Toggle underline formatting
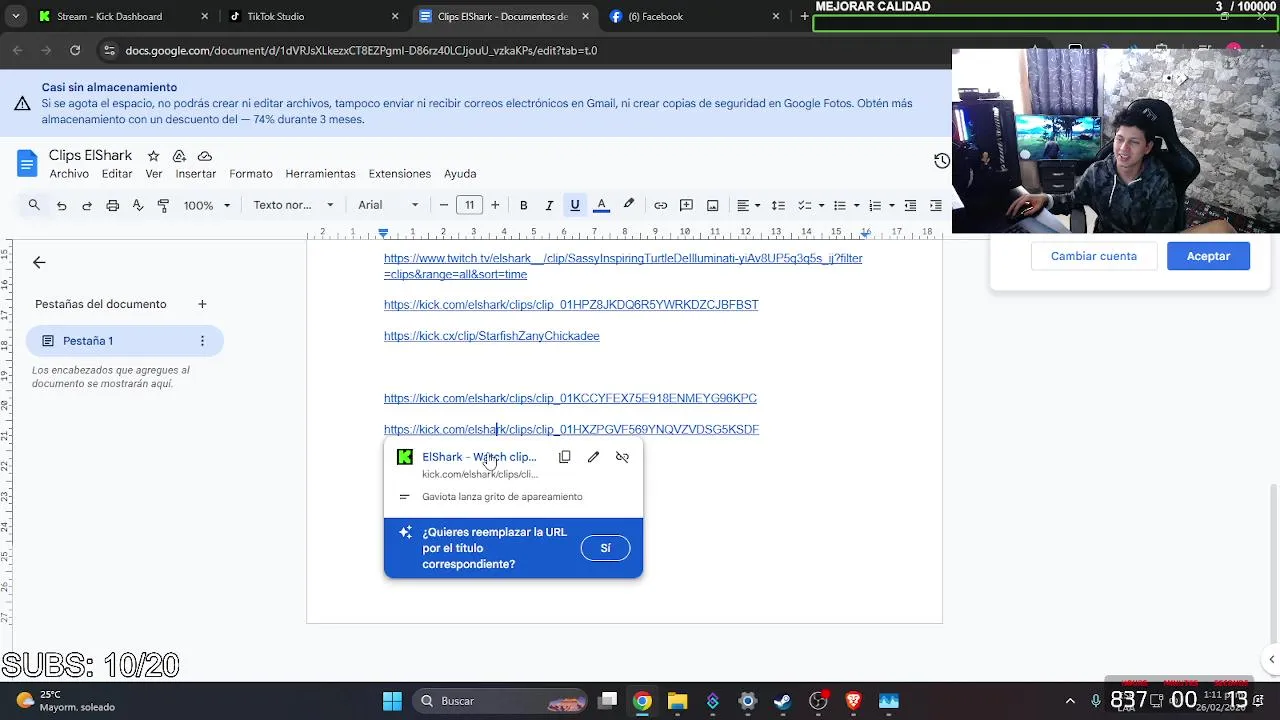Screen dimensions: 1280x720 (575, 205)
